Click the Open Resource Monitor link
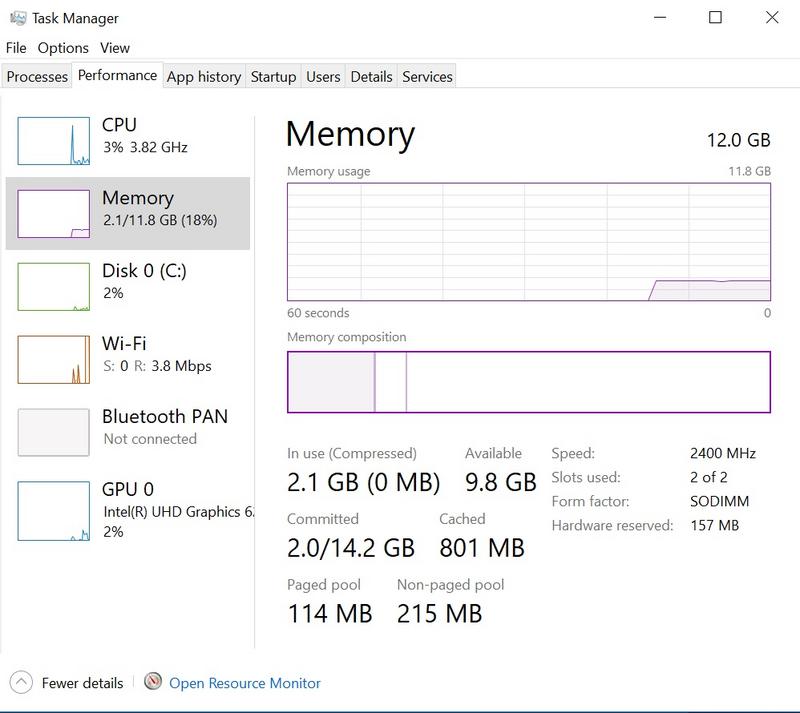This screenshot has width=800, height=713. point(245,683)
